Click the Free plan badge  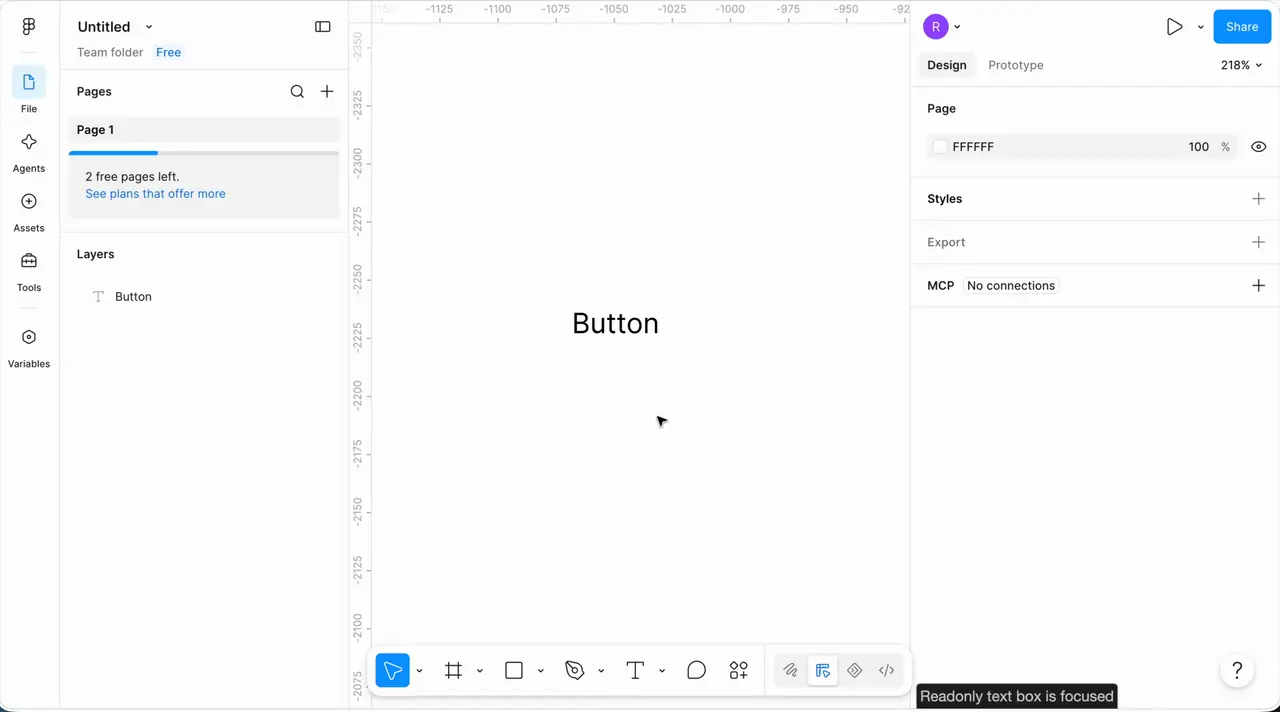click(168, 52)
